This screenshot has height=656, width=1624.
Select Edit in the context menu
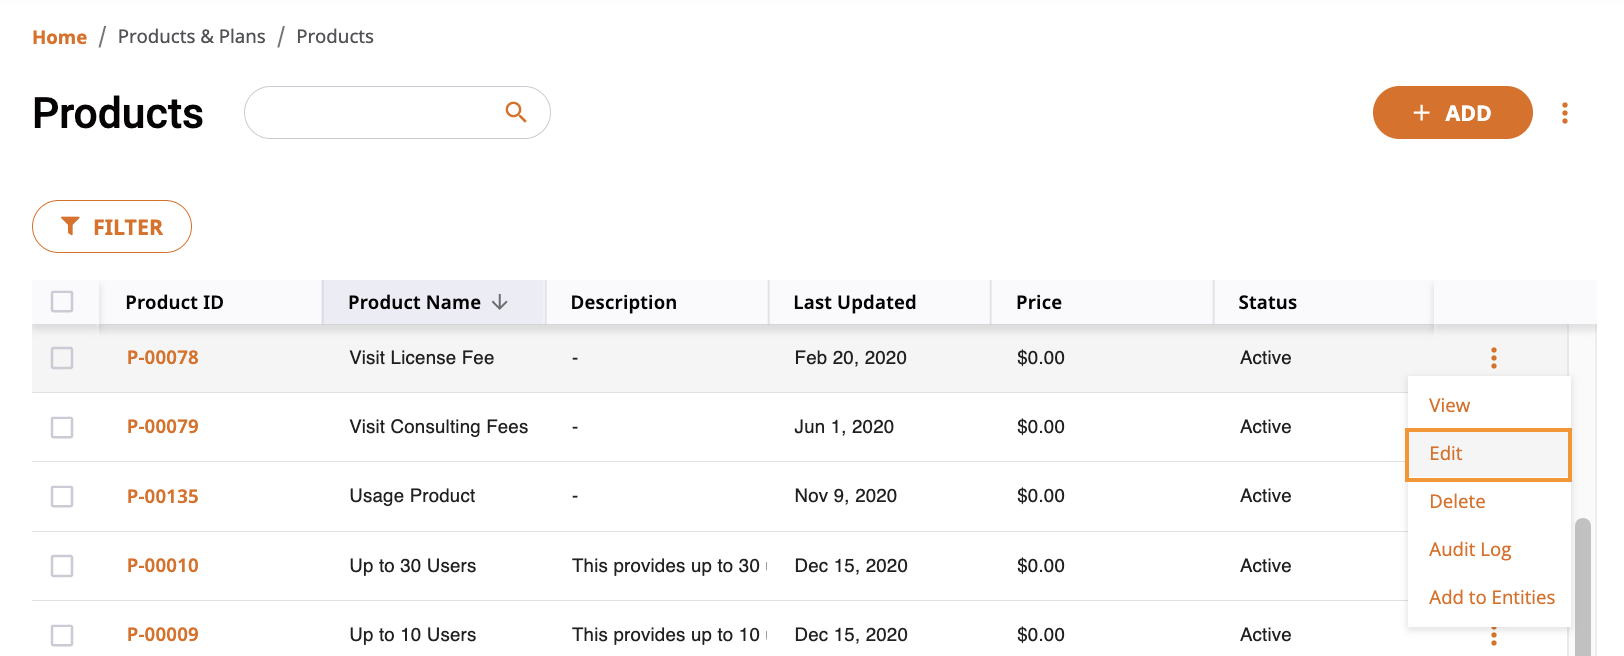click(1445, 453)
